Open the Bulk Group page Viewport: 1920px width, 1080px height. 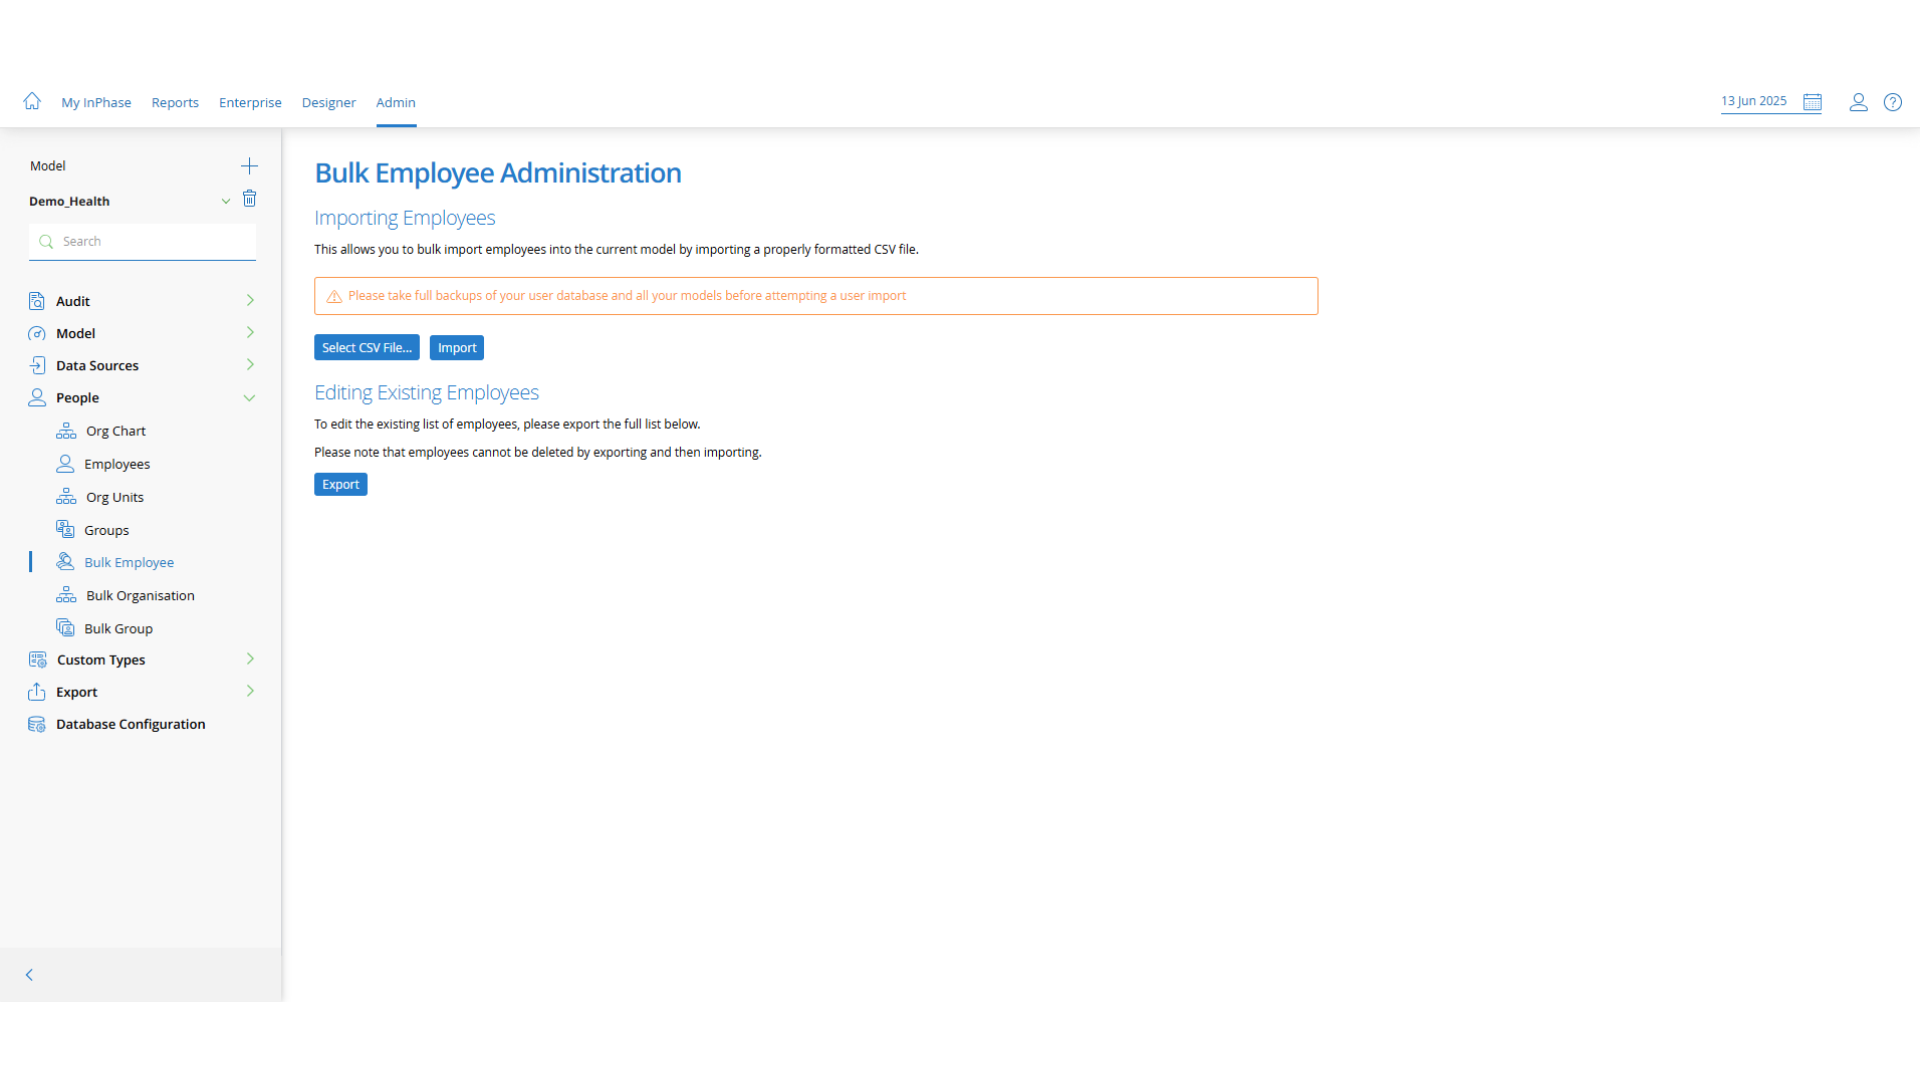tap(119, 628)
